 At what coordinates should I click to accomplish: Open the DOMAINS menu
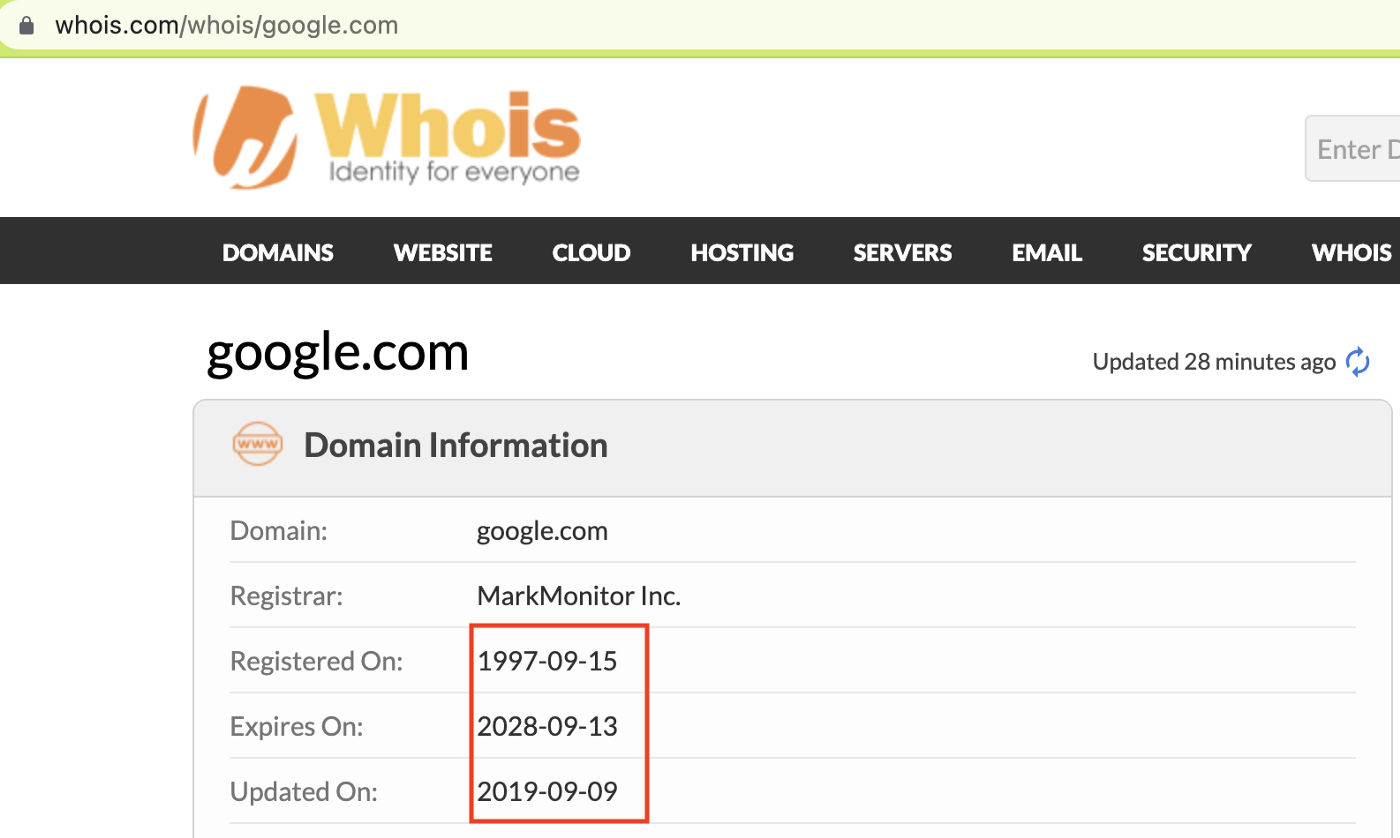coord(277,252)
